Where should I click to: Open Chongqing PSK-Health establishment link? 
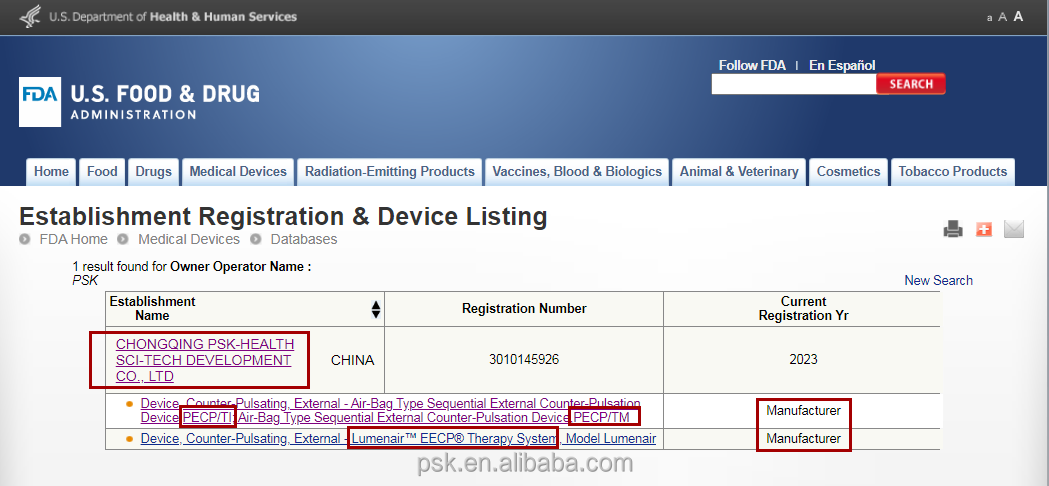[204, 360]
